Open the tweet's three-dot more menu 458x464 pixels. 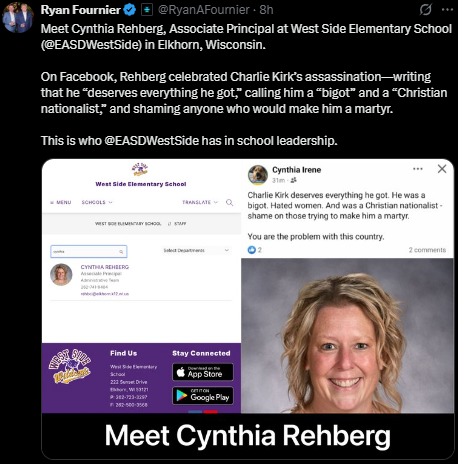[x=447, y=10]
